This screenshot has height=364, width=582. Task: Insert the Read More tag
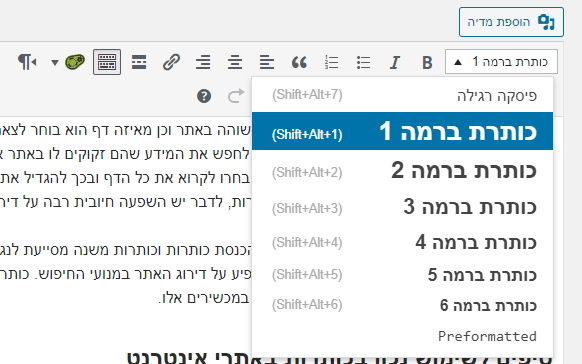coord(139,62)
